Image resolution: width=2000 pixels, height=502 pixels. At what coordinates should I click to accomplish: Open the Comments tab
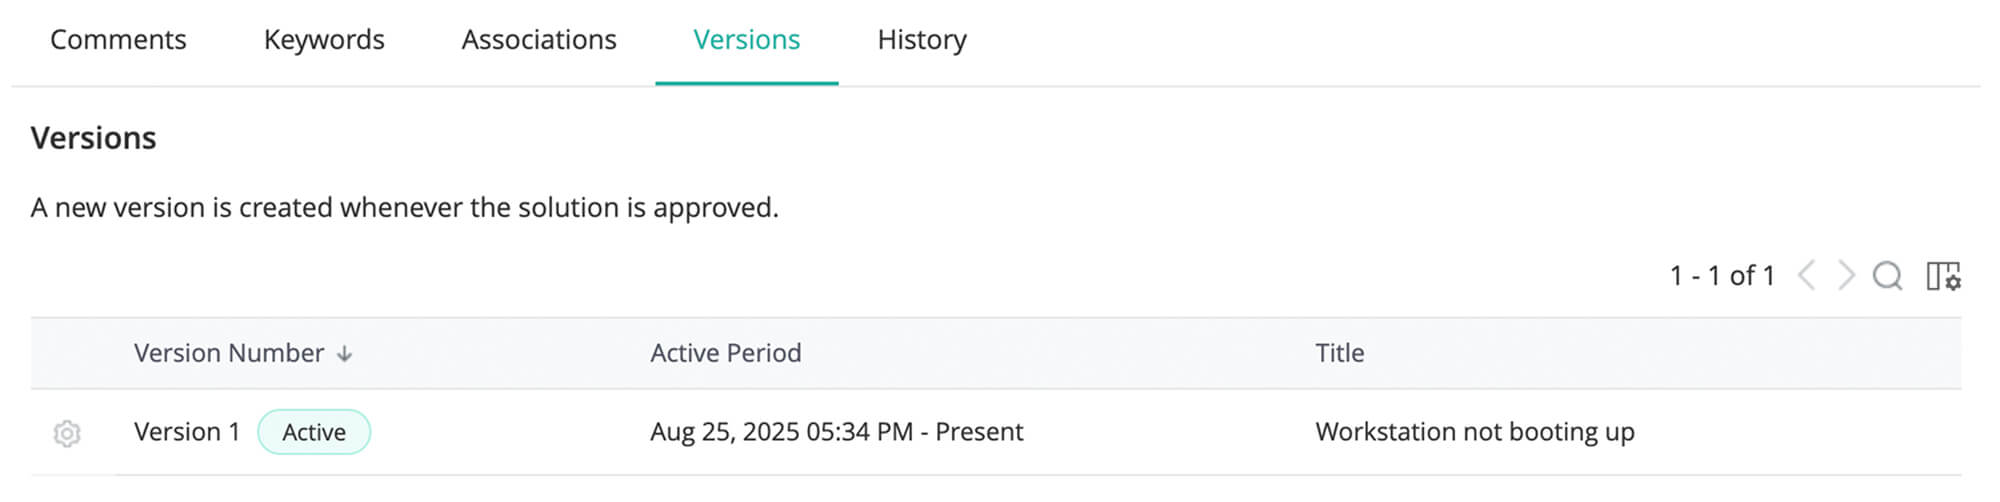118,40
